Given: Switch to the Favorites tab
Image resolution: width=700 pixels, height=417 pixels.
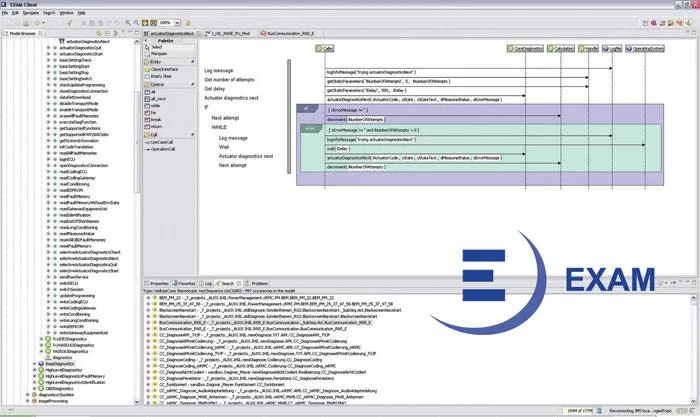Looking at the screenshot, I should 184,284.
